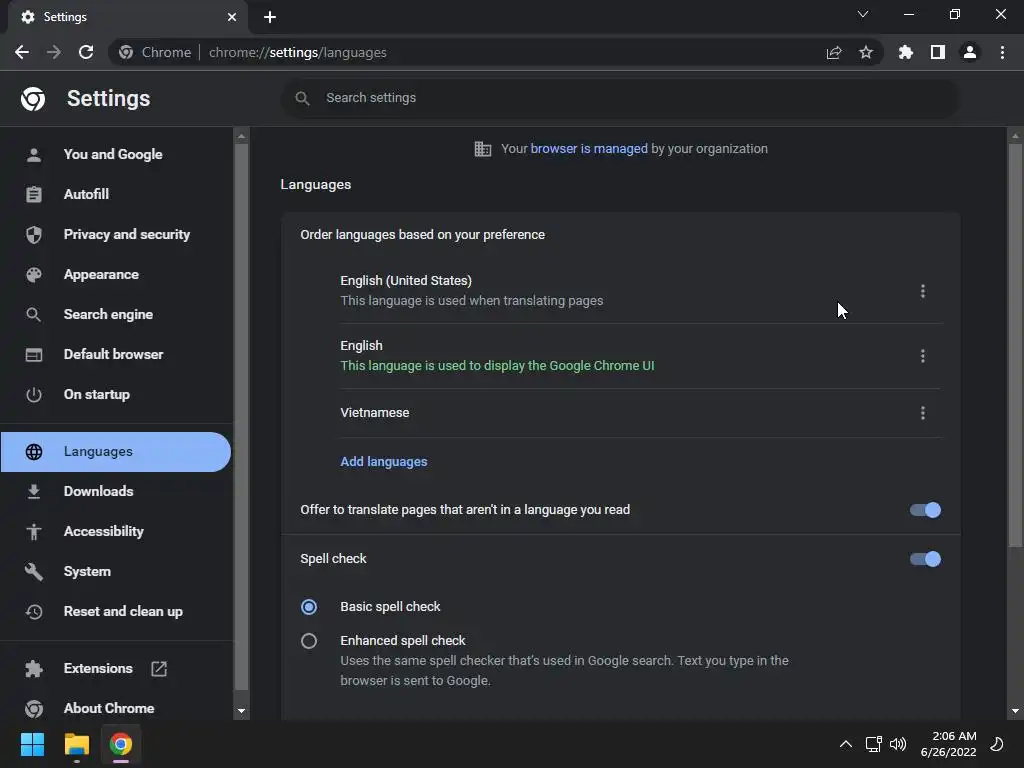Click the magnifier icon in Search settings

click(302, 98)
